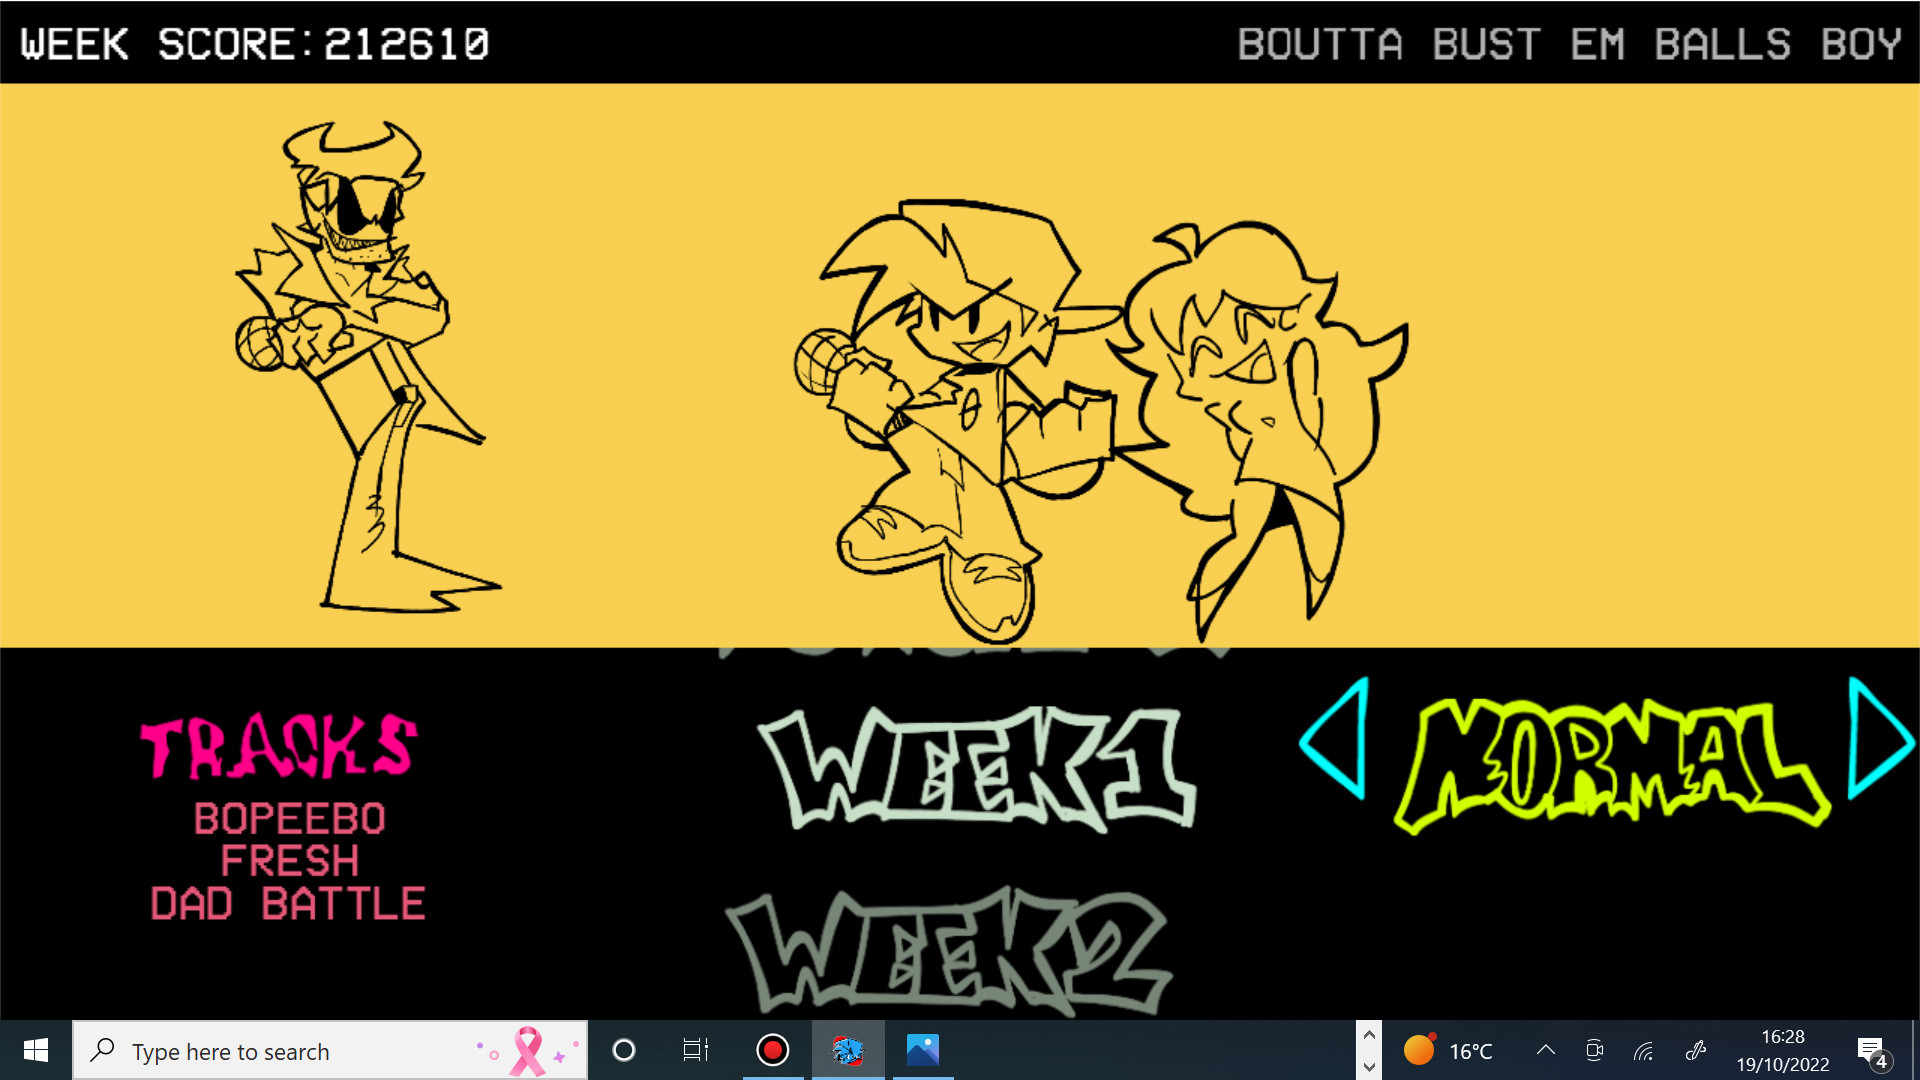Click the red screen recorder taskbar icon
This screenshot has width=1920, height=1080.
point(772,1050)
